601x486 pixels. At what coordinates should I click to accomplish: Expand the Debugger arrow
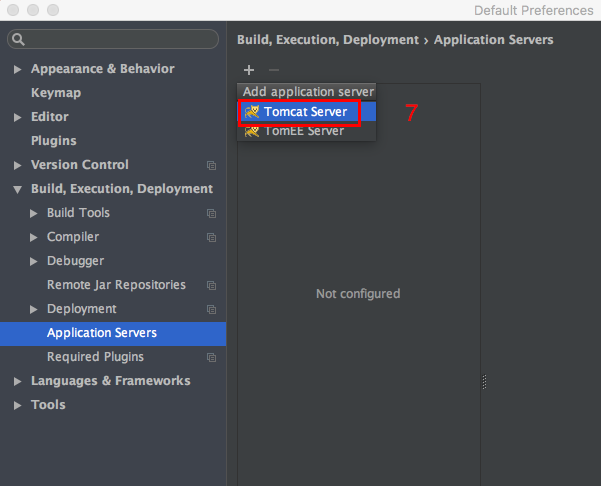click(33, 261)
